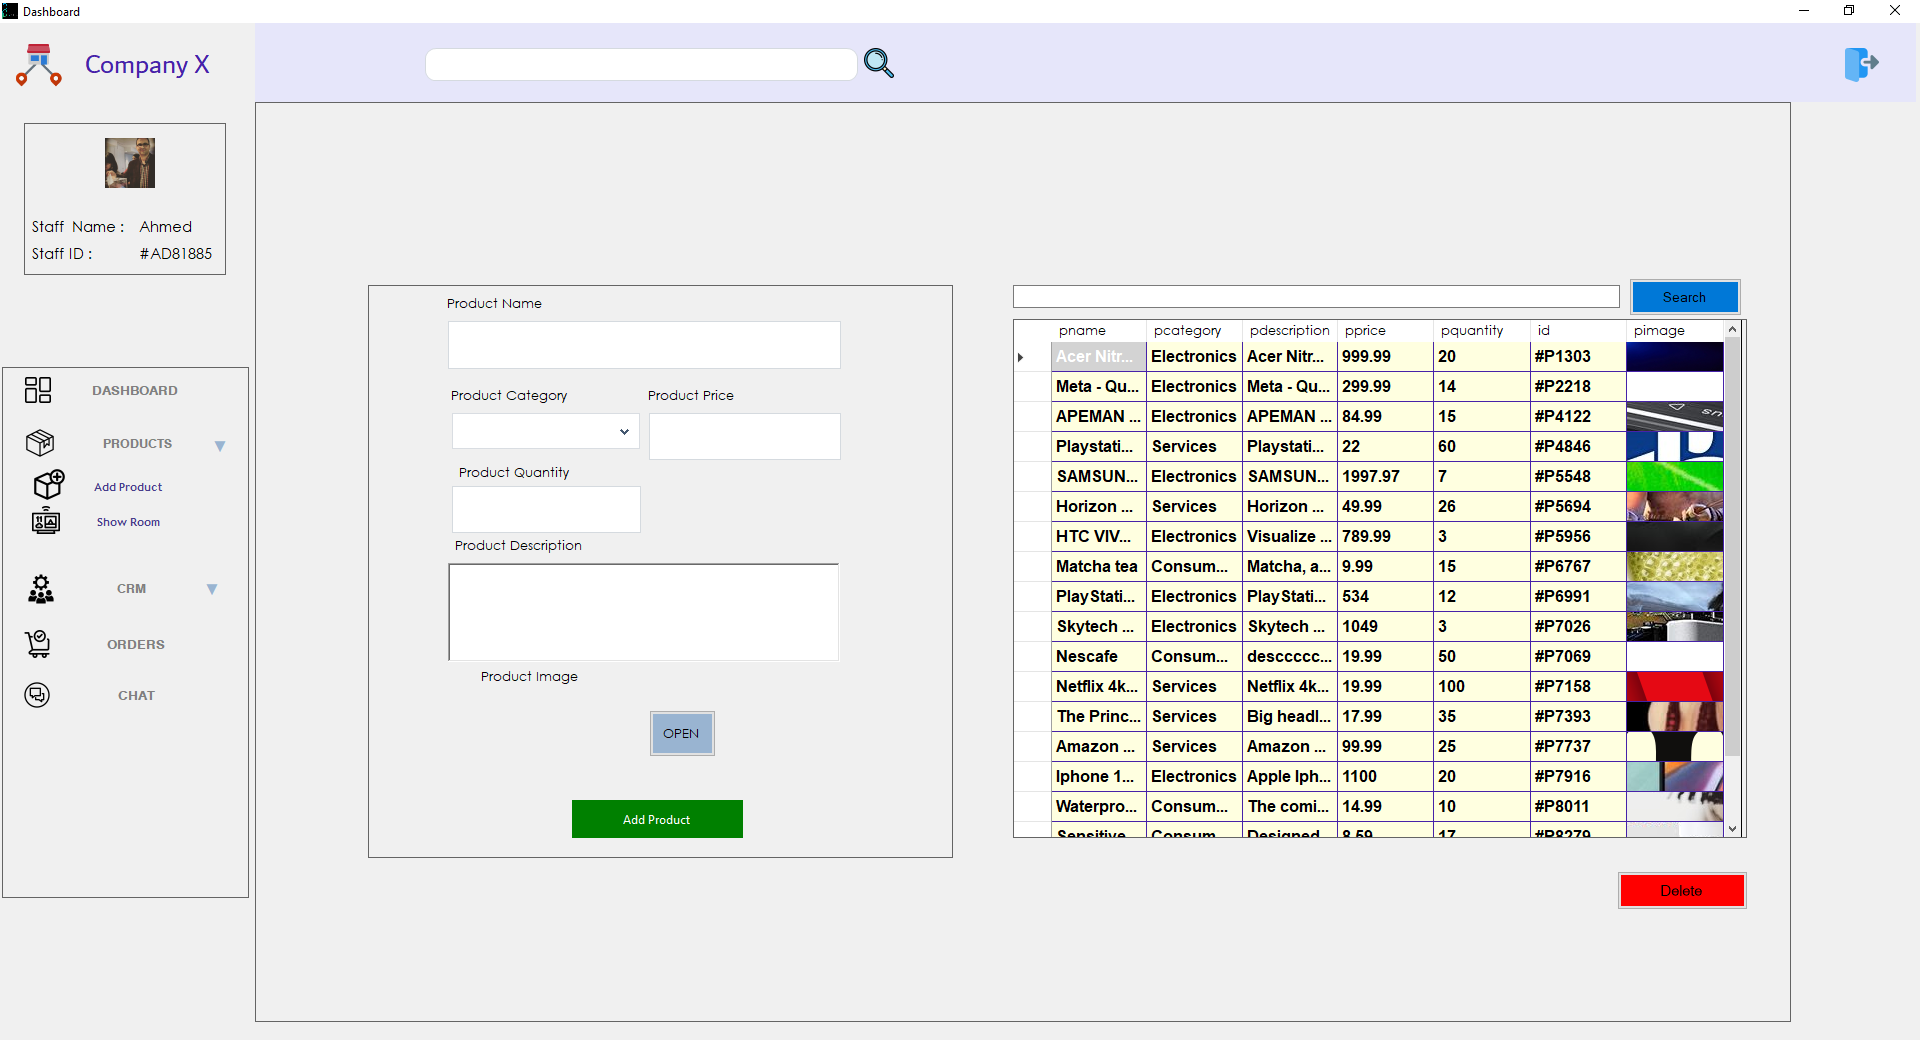
Task: Focus the Product Description text area
Action: click(644, 612)
